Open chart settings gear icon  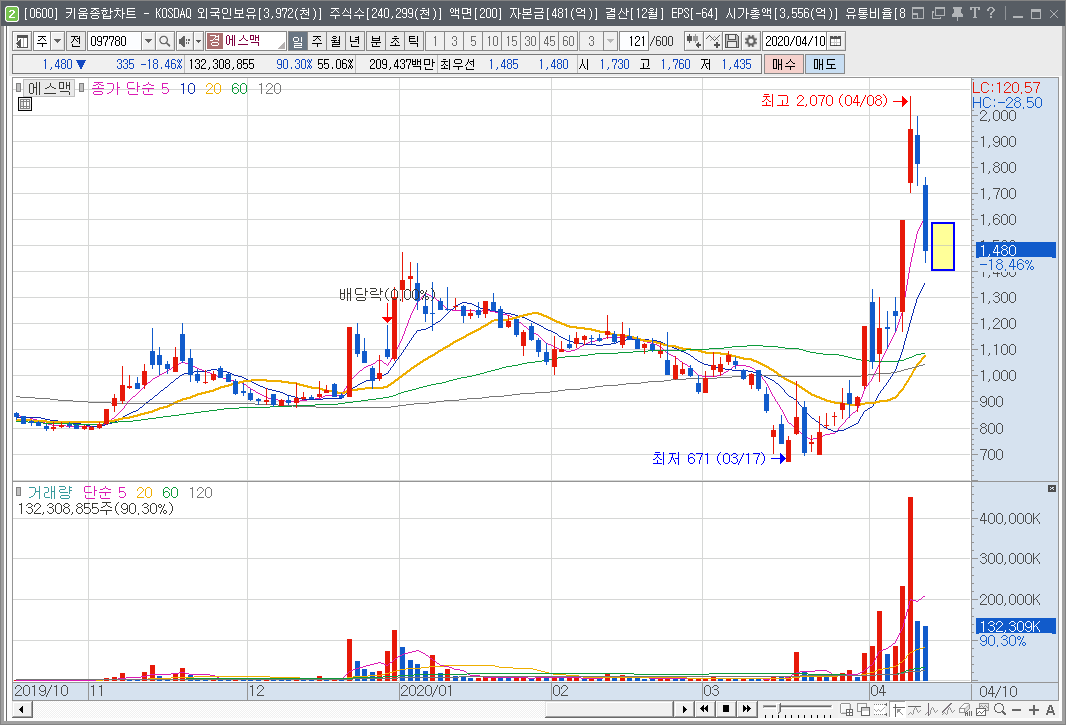[751, 41]
